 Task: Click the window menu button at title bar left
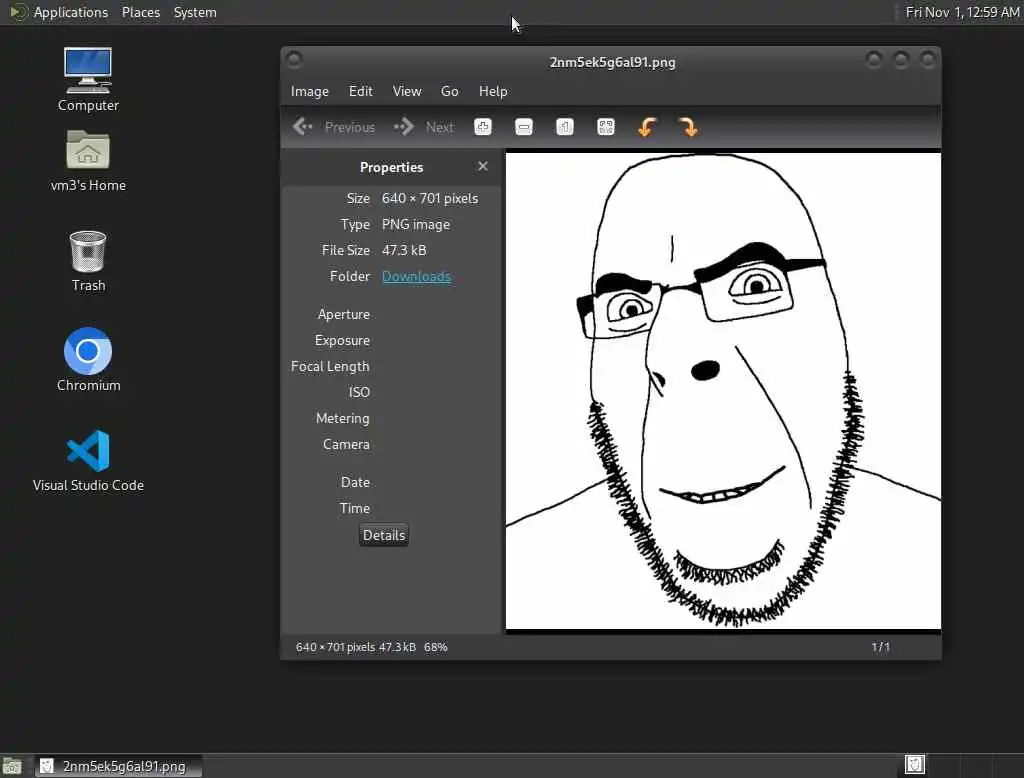(x=294, y=60)
